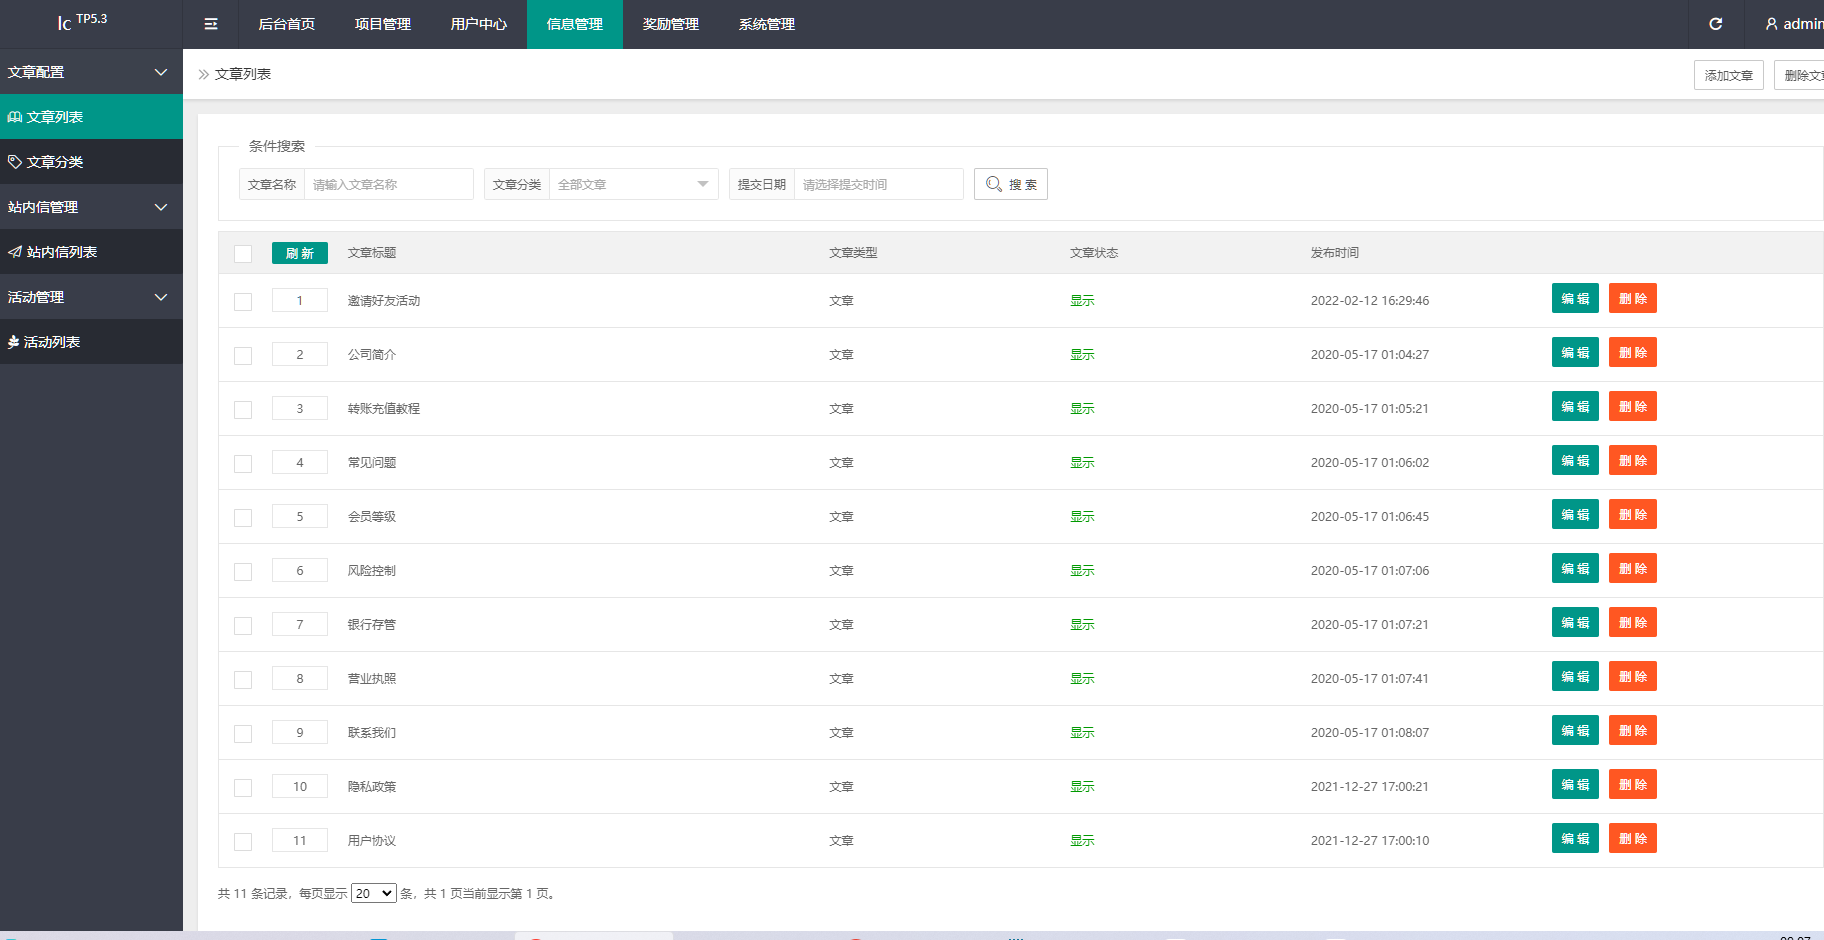The image size is (1824, 940).
Task: Toggle the select-all checkbox in table header
Action: 243,254
